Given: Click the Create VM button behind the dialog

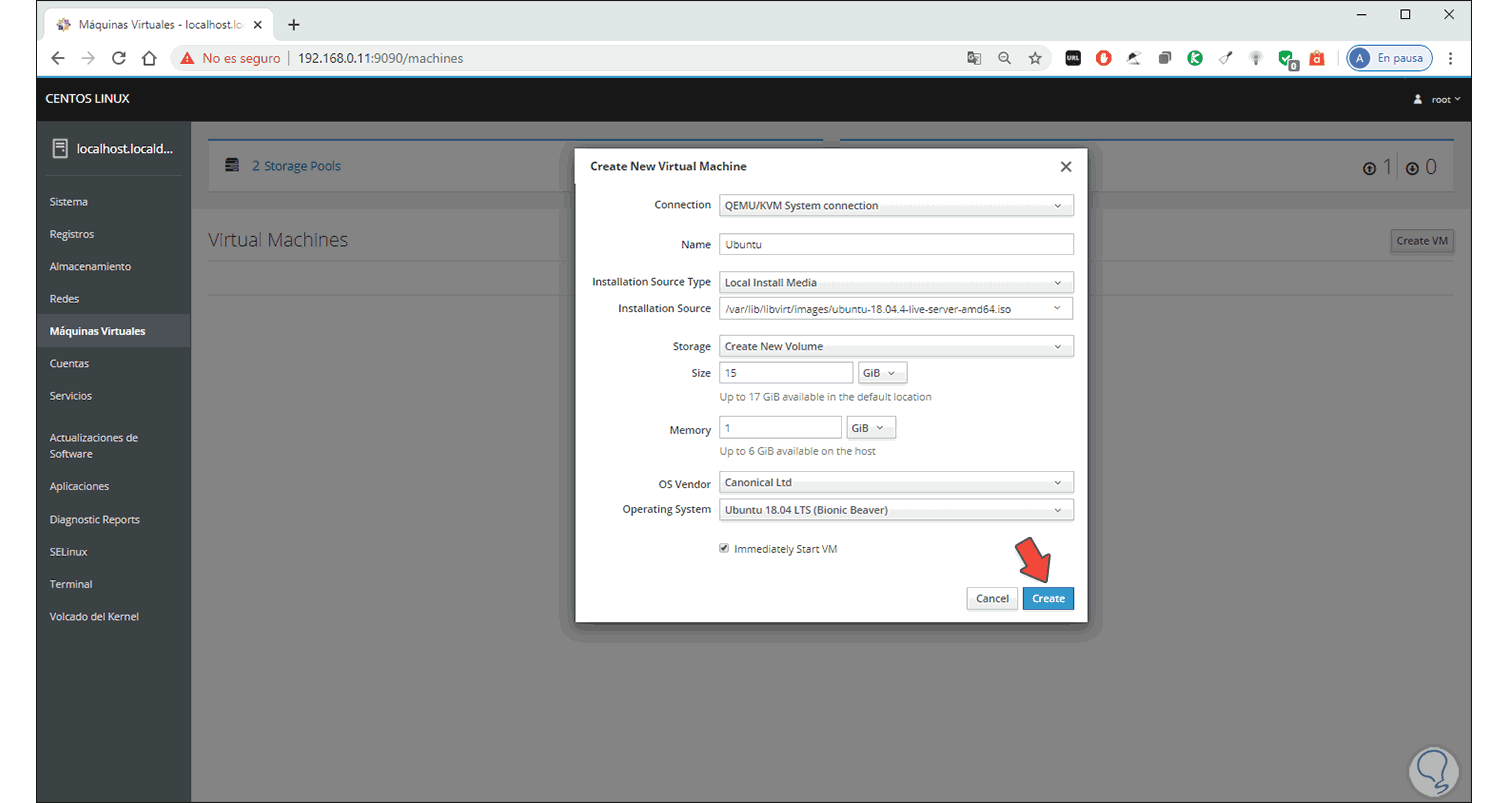Looking at the screenshot, I should click(x=1422, y=241).
